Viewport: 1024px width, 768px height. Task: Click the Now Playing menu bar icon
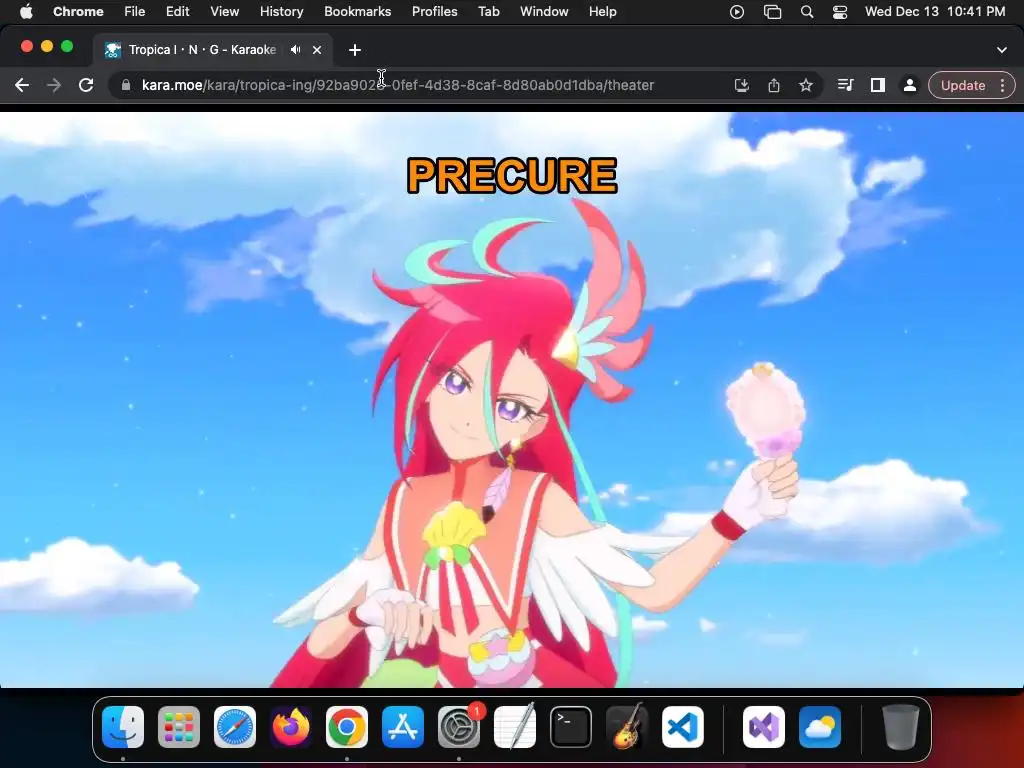737,12
